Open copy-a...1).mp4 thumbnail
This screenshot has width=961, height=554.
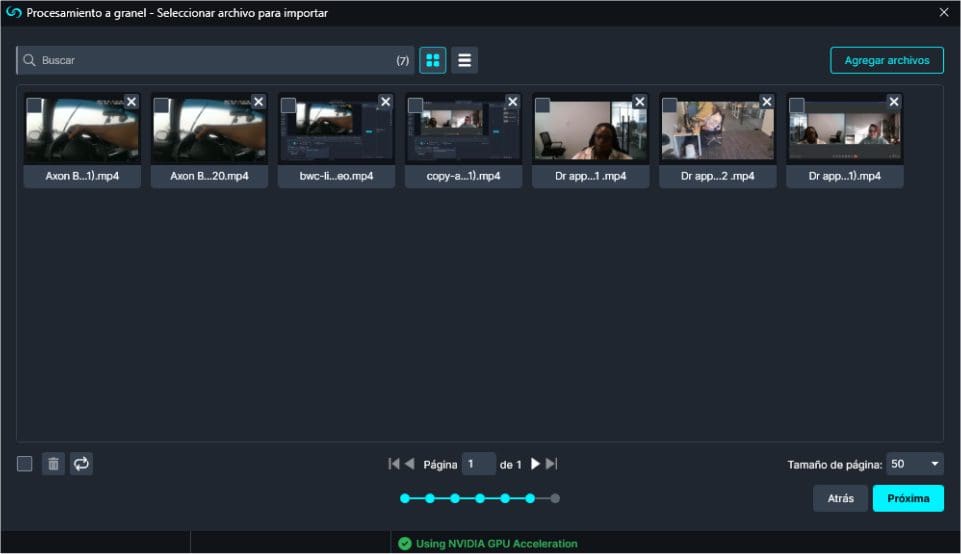click(x=463, y=130)
